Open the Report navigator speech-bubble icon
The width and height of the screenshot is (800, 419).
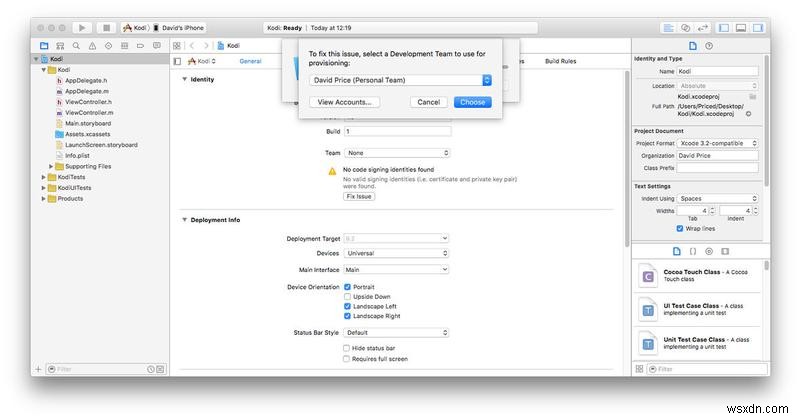[x=157, y=45]
